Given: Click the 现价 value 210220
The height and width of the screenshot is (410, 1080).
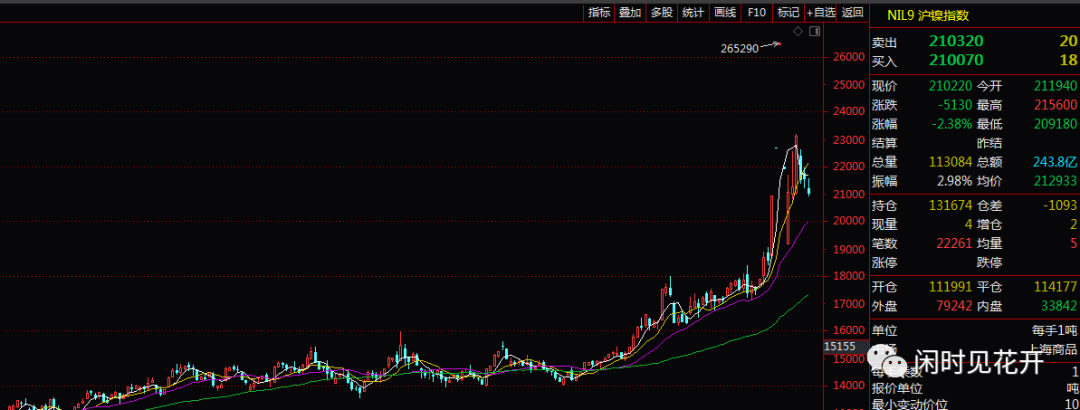Looking at the screenshot, I should click(x=951, y=86).
